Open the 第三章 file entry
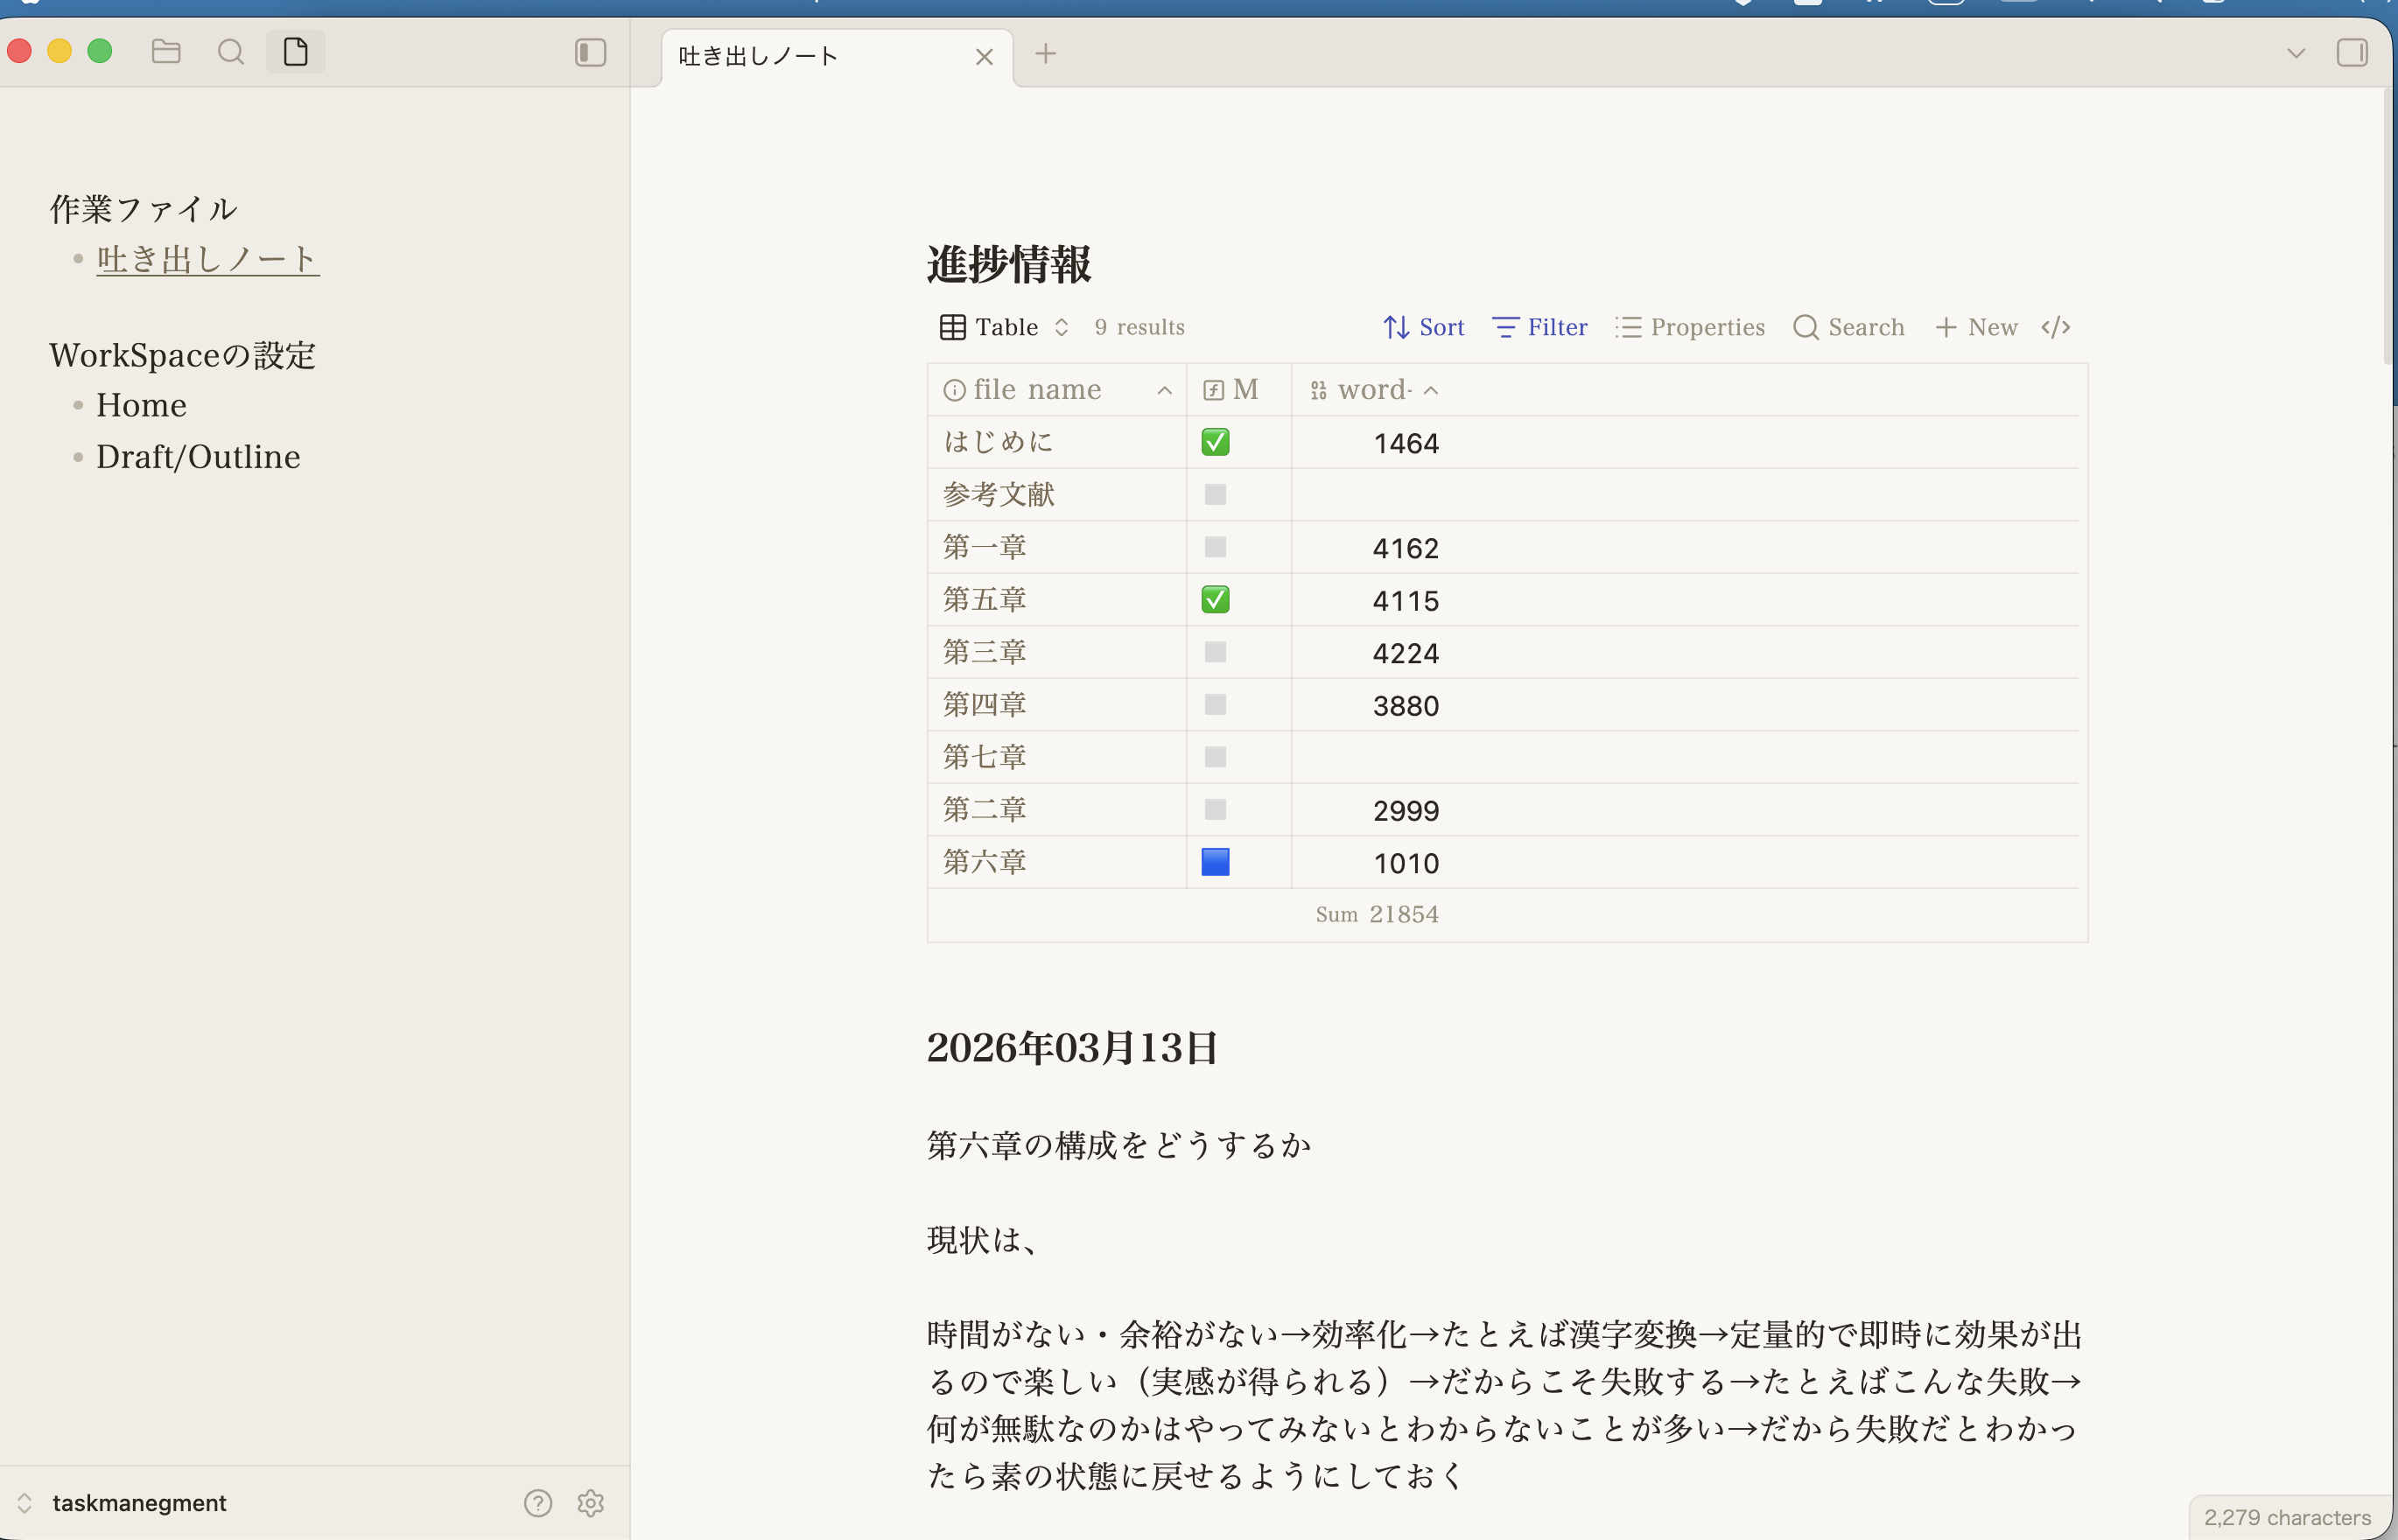 [984, 652]
